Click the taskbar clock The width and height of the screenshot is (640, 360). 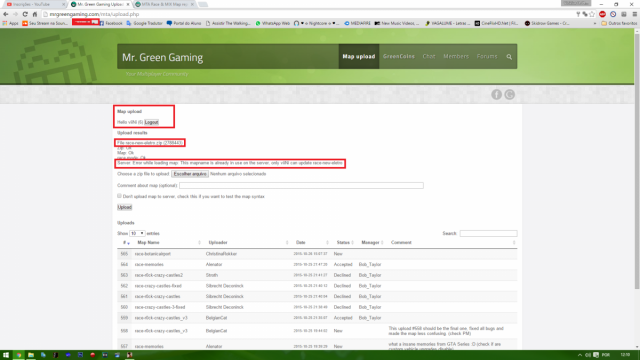[625, 355]
